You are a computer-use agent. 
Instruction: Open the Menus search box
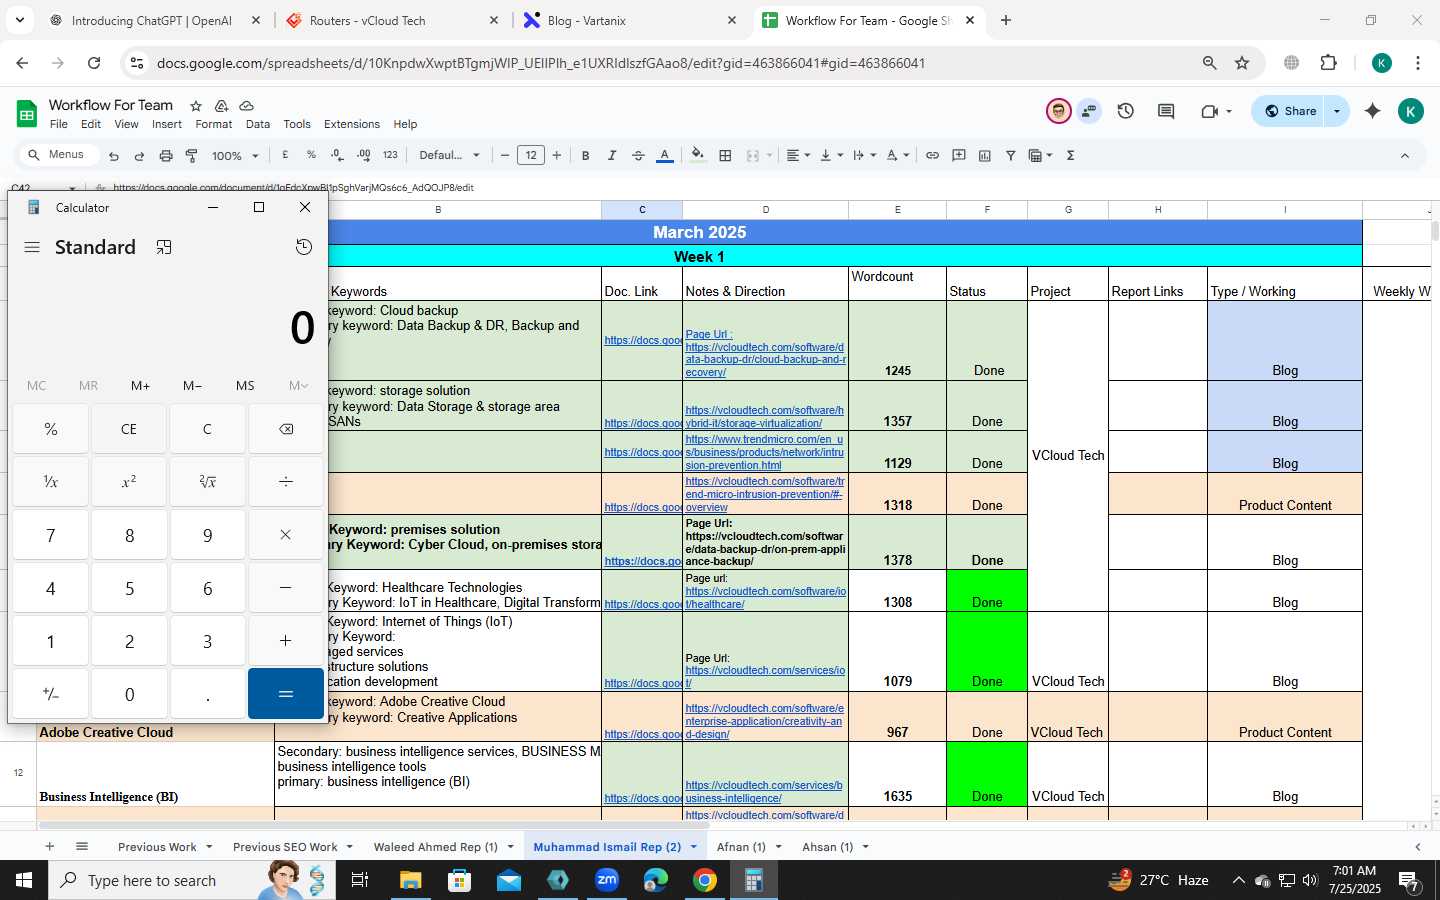[x=58, y=155]
